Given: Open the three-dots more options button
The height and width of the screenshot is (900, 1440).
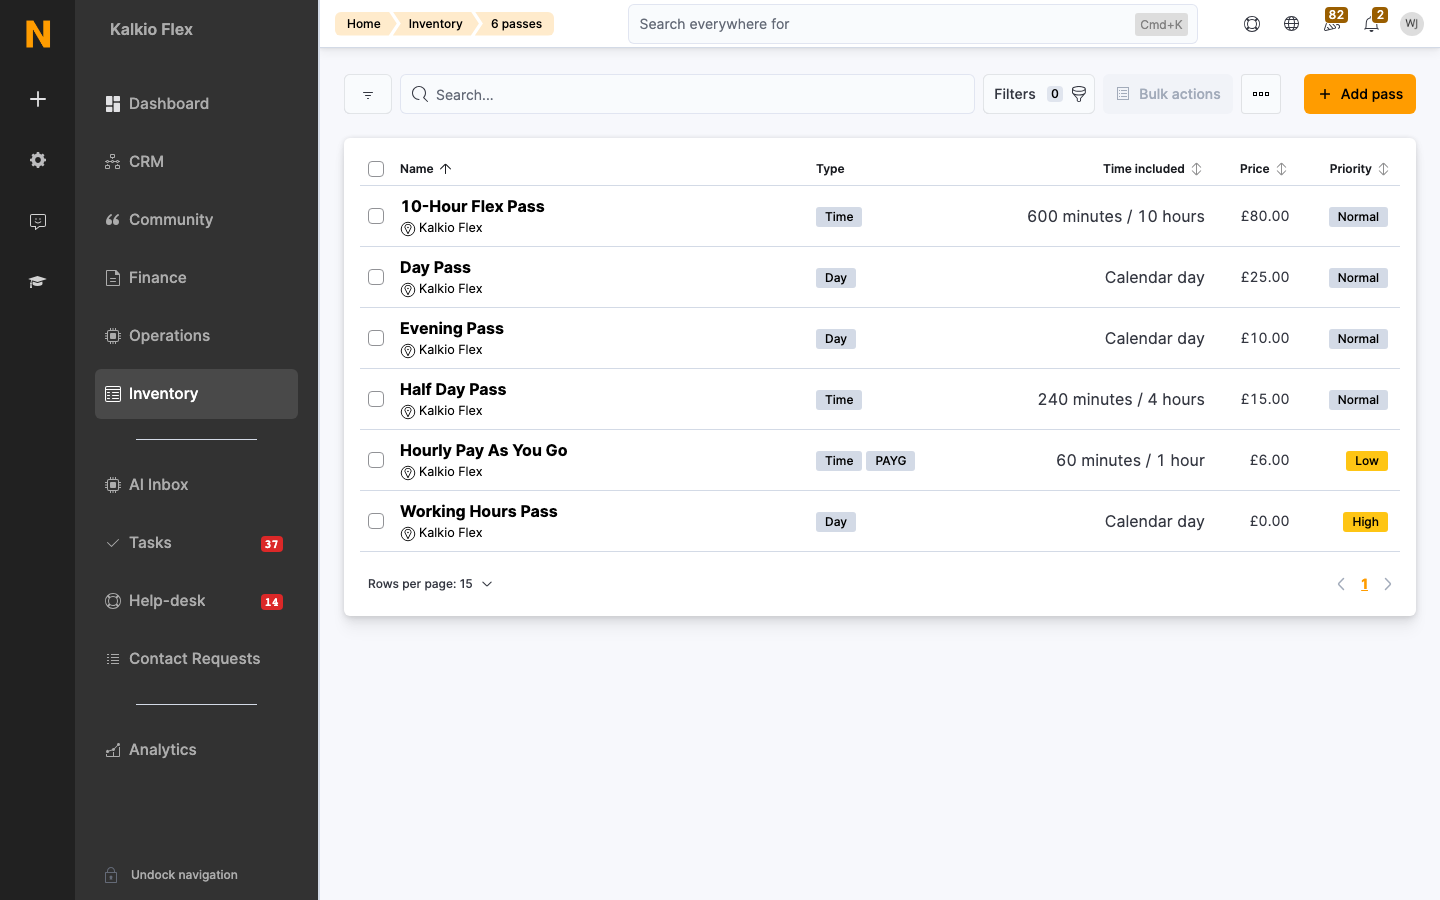Looking at the screenshot, I should coord(1261,94).
